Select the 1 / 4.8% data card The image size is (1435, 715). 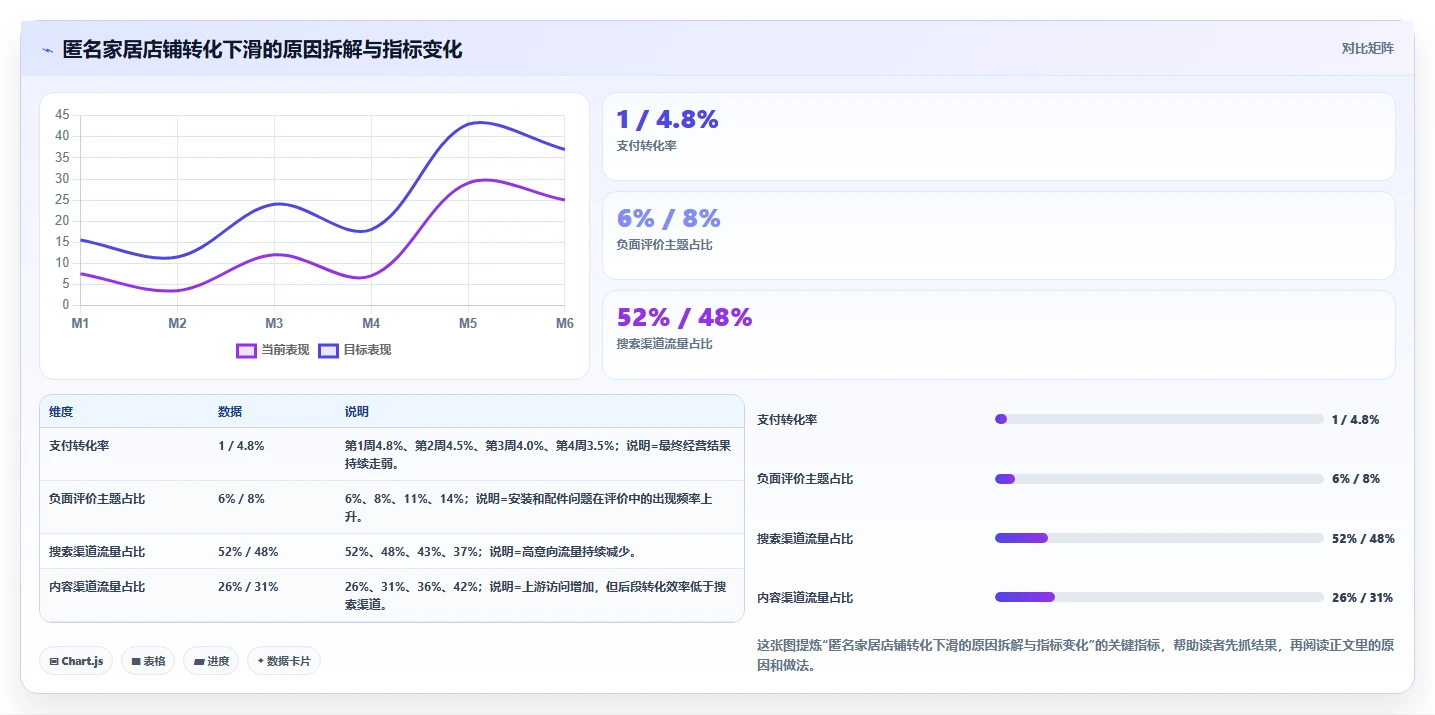coord(998,136)
